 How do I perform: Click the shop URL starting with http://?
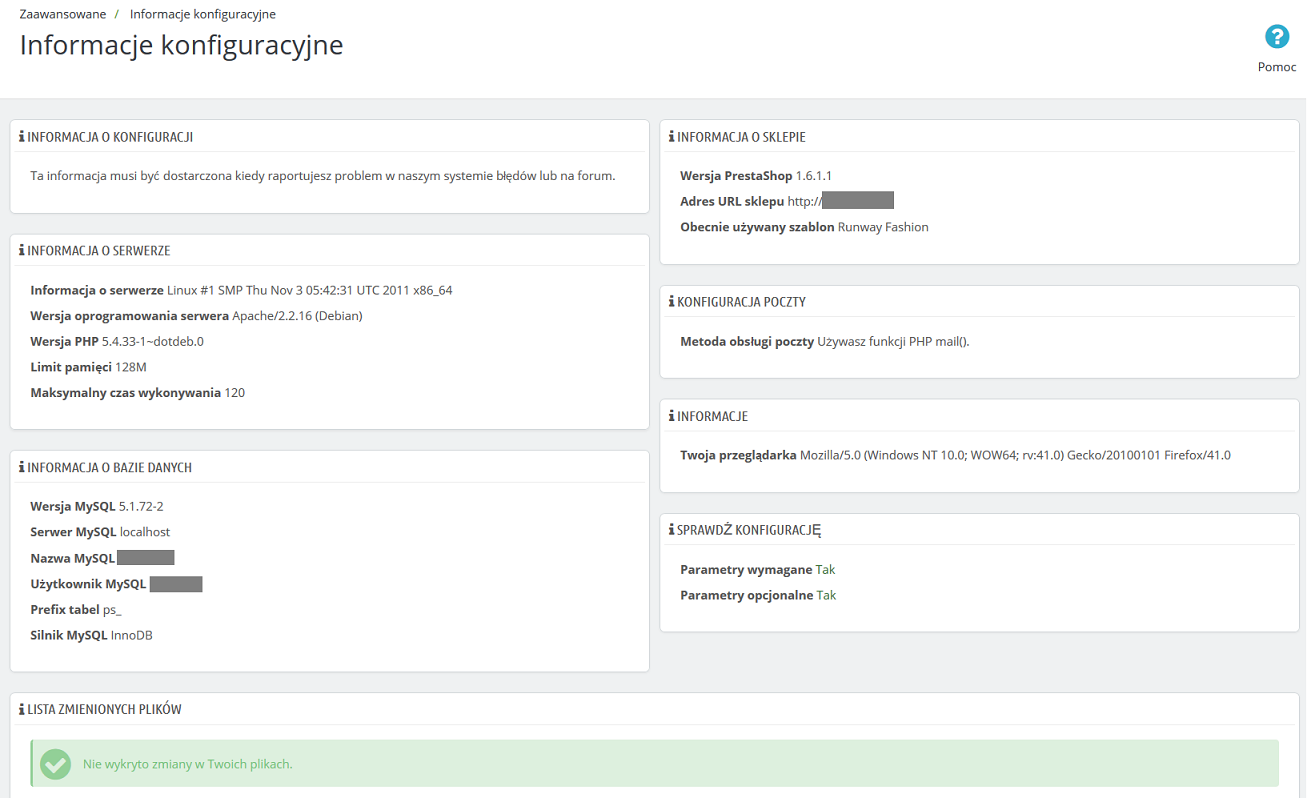pyautogui.click(x=840, y=201)
